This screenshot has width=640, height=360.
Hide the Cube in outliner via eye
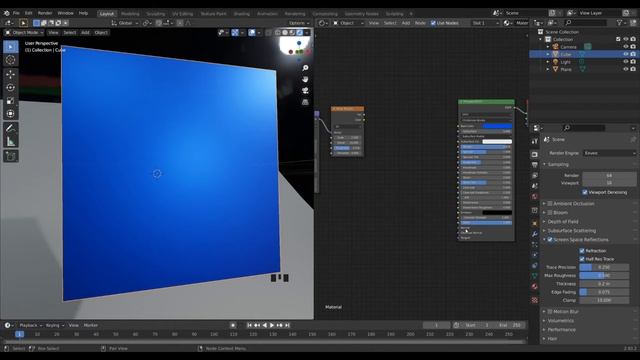626,54
